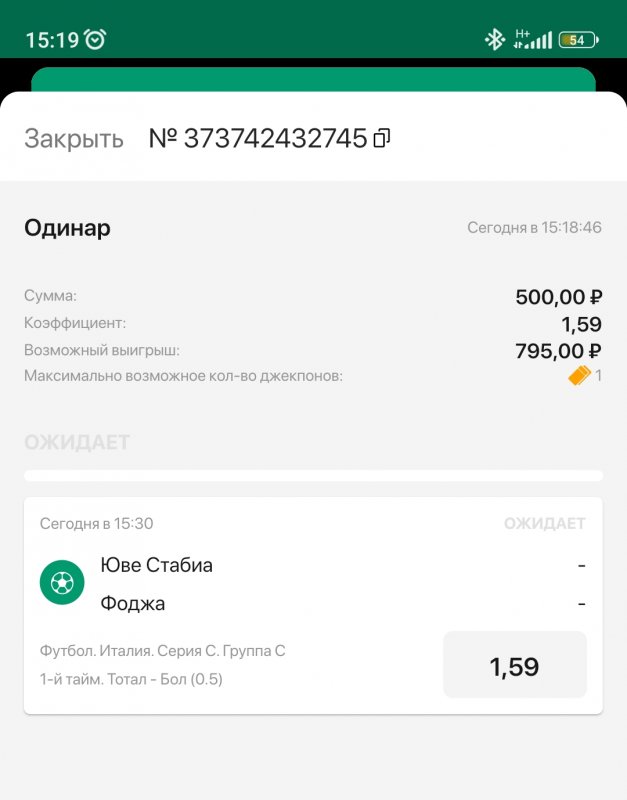This screenshot has width=627, height=800.
Task: Tap the Одинар bet type heading
Action: coord(67,228)
